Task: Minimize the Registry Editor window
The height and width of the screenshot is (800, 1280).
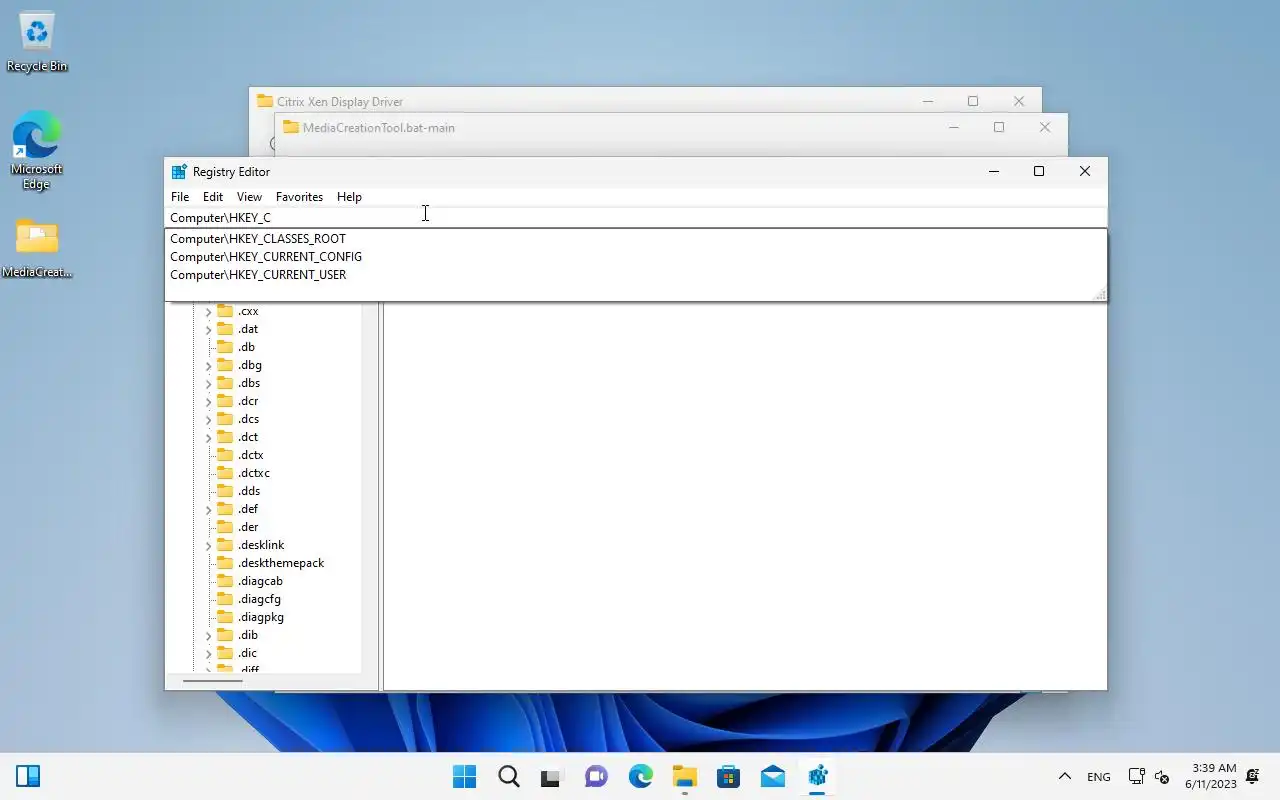Action: [x=993, y=172]
